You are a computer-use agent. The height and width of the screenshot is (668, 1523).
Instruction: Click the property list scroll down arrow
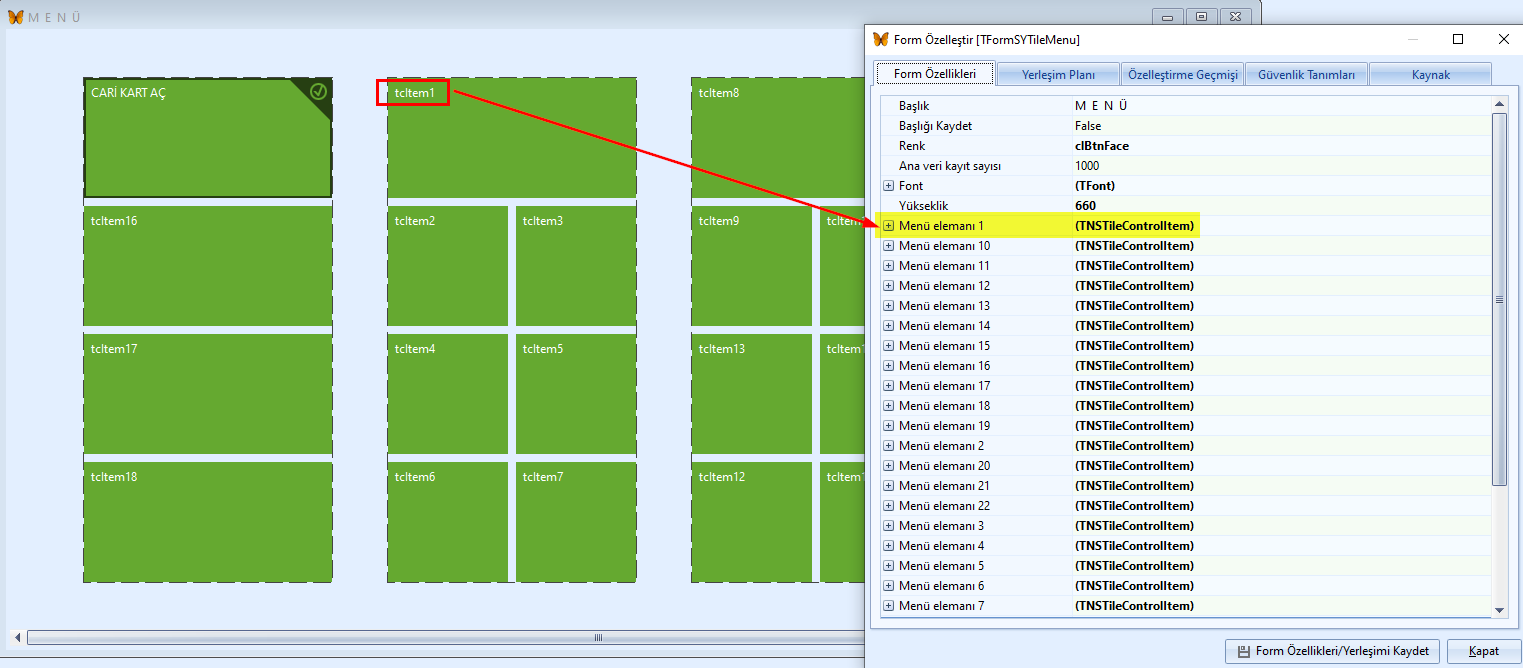[1499, 610]
